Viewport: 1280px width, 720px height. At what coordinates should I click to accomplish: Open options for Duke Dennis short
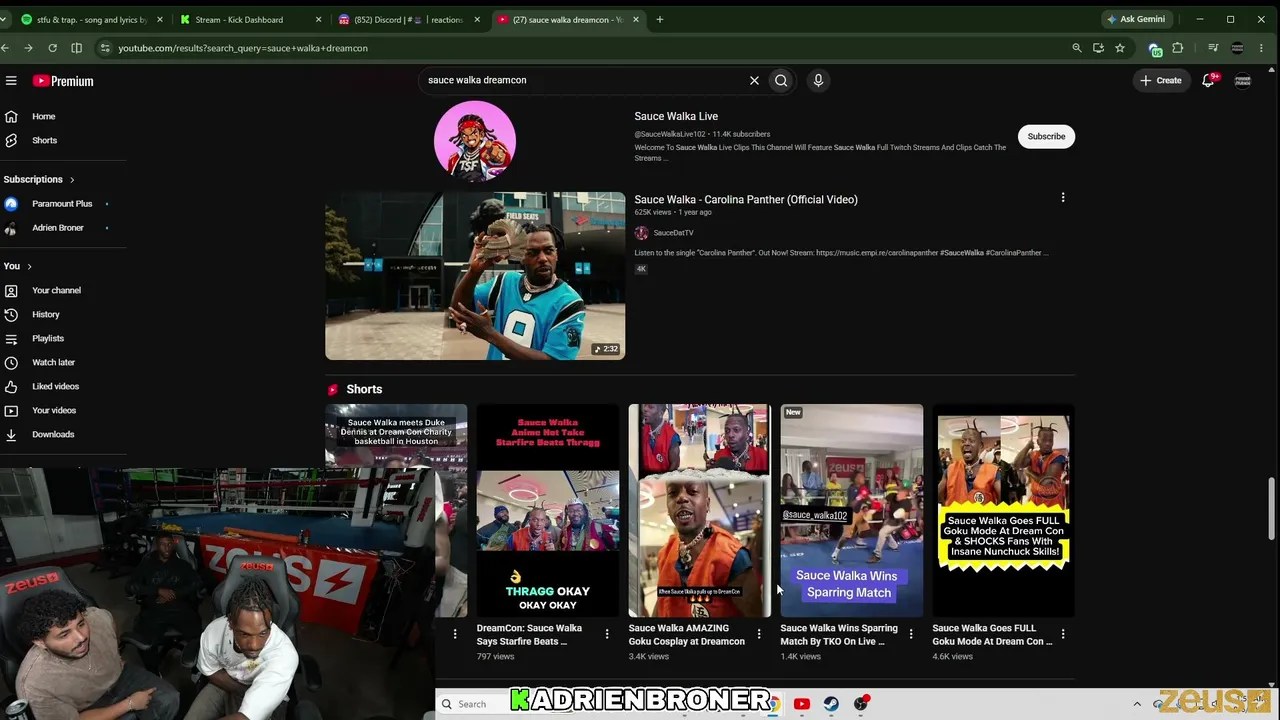coord(455,634)
